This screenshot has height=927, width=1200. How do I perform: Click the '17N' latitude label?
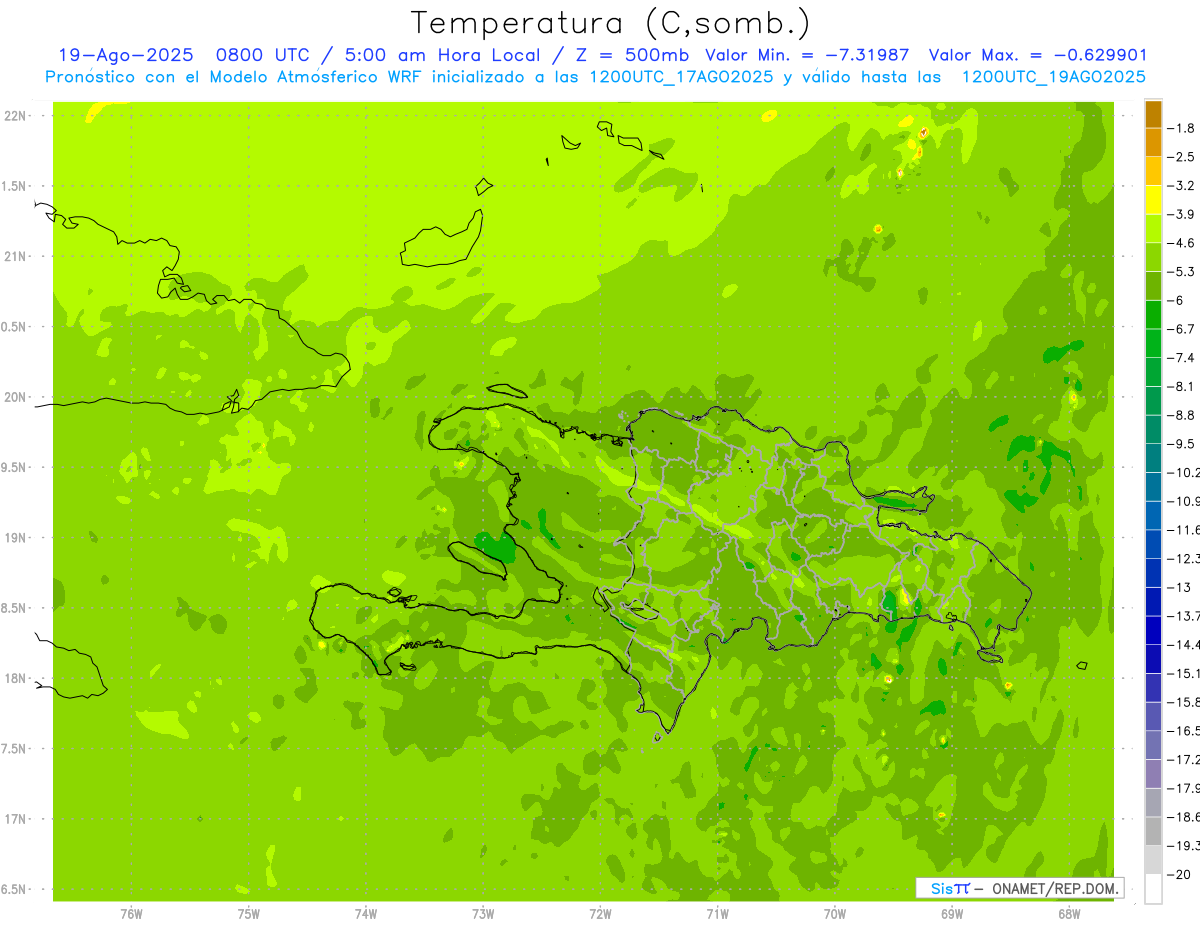click(15, 819)
